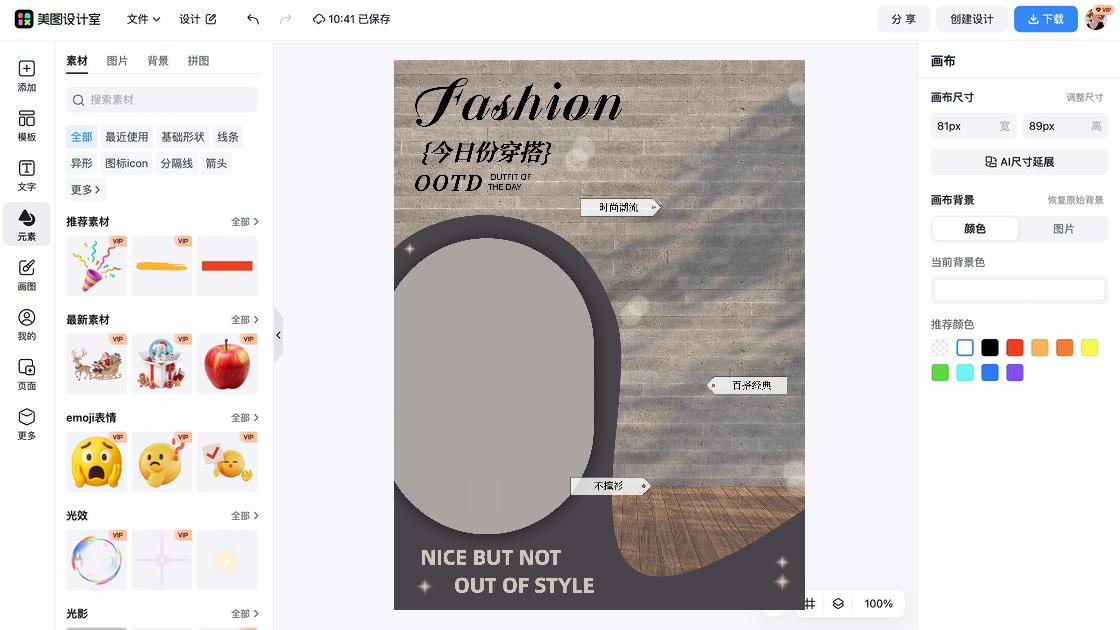The image size is (1120, 630).
Task: Open the layers icon near zoom
Action: click(838, 604)
